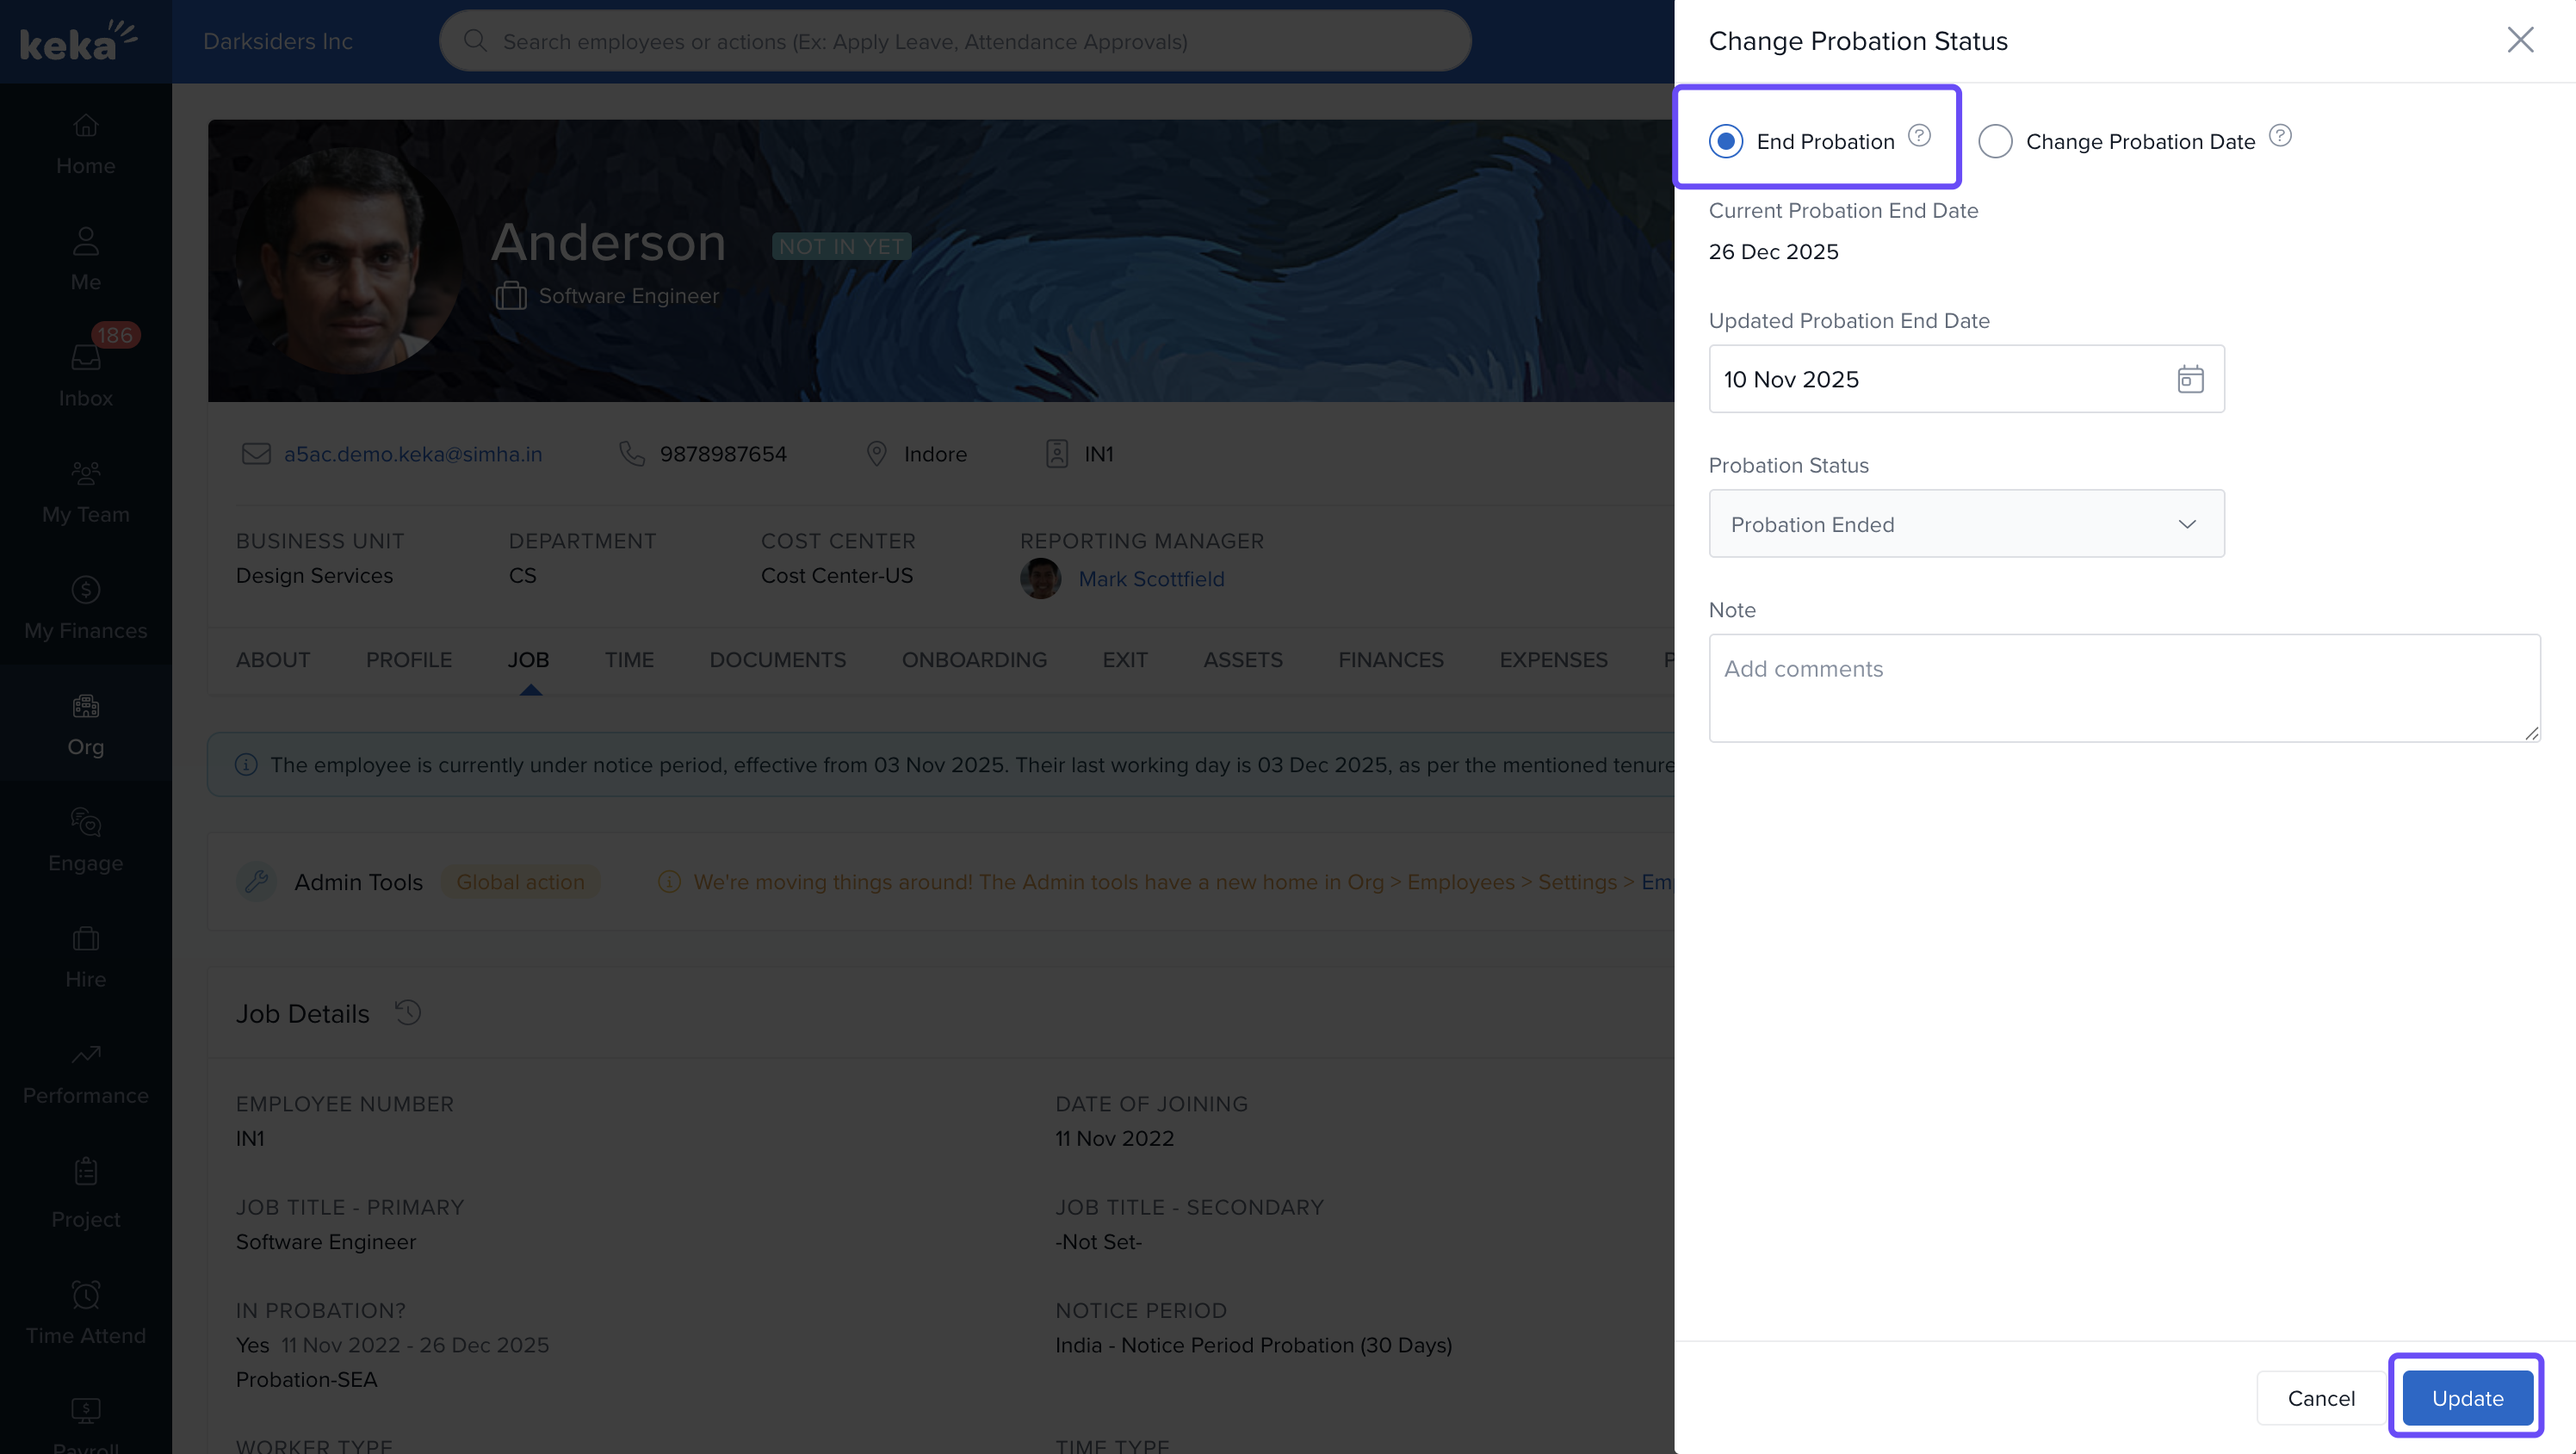Open the Inbox sidebar icon

pos(86,370)
